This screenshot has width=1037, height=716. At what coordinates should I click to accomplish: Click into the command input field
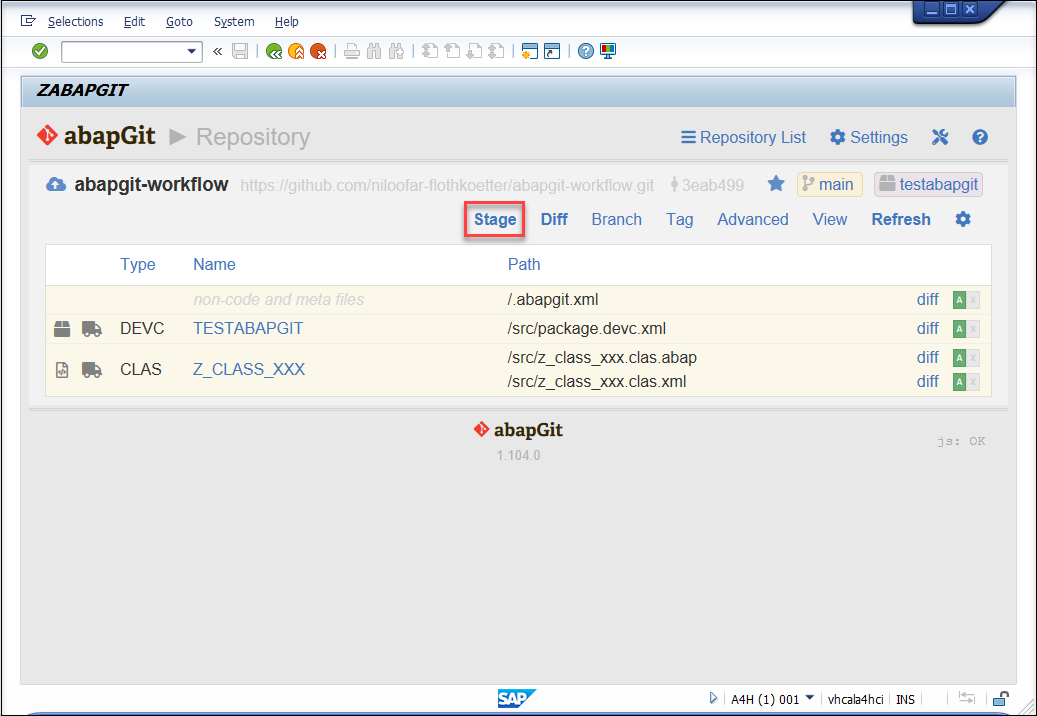[123, 52]
